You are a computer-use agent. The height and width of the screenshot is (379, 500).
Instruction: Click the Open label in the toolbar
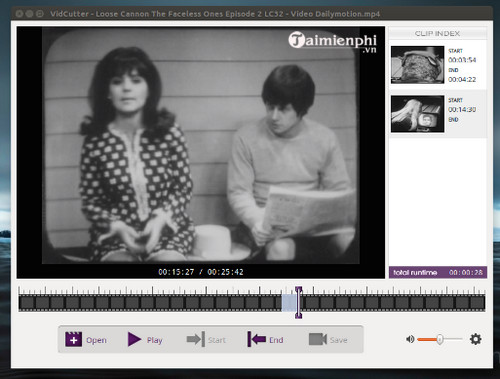tap(96, 340)
